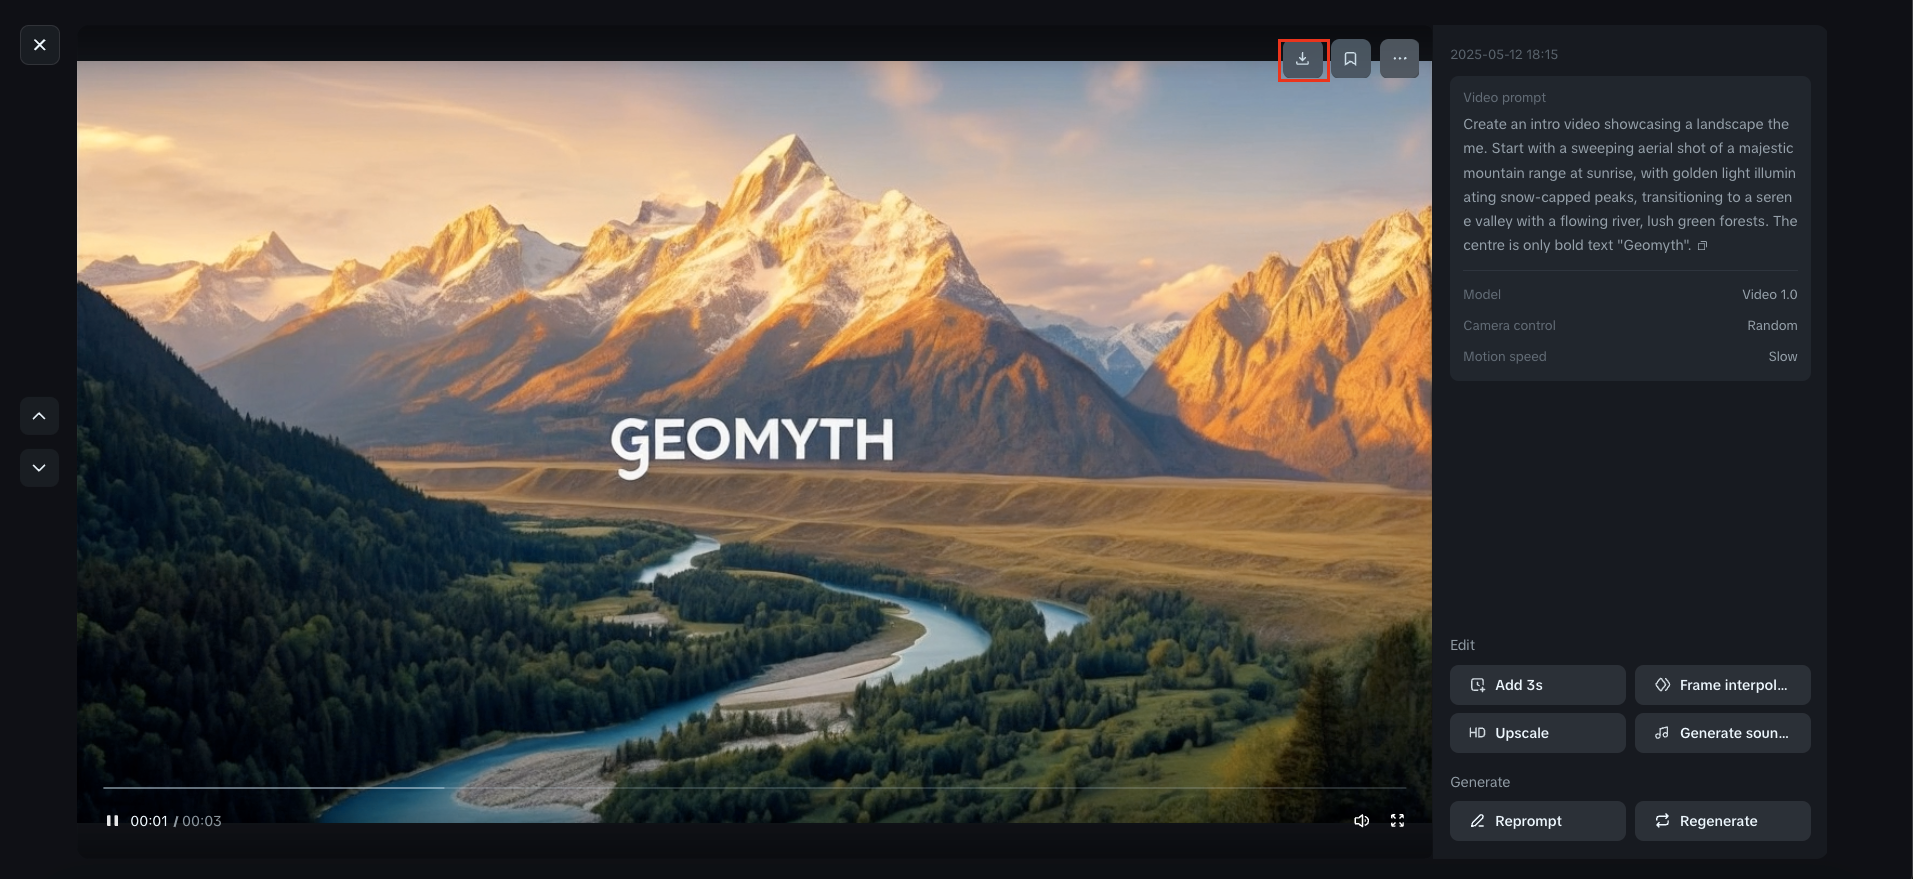1913x879 pixels.
Task: Go to the next video
Action: click(39, 468)
